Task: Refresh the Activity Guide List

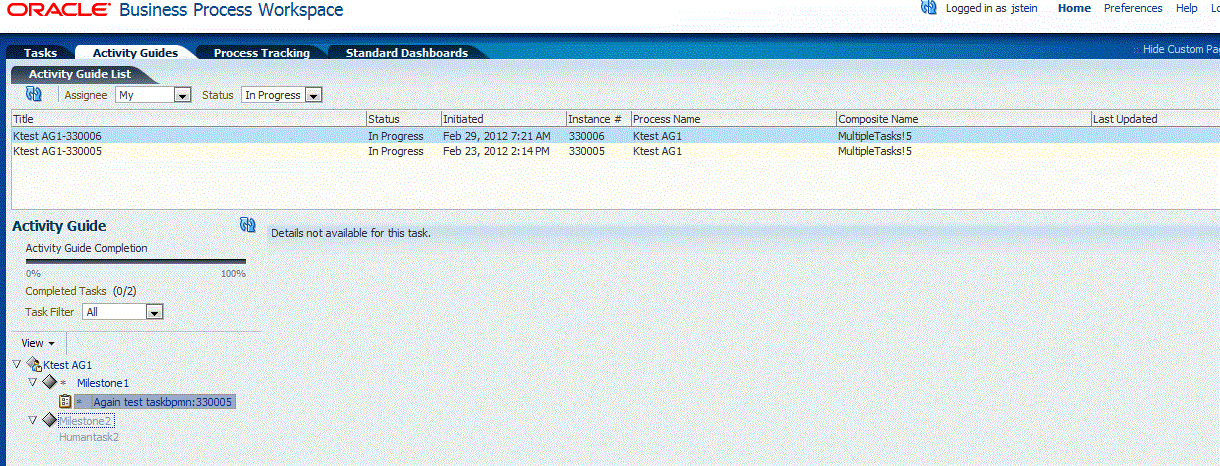Action: (34, 94)
